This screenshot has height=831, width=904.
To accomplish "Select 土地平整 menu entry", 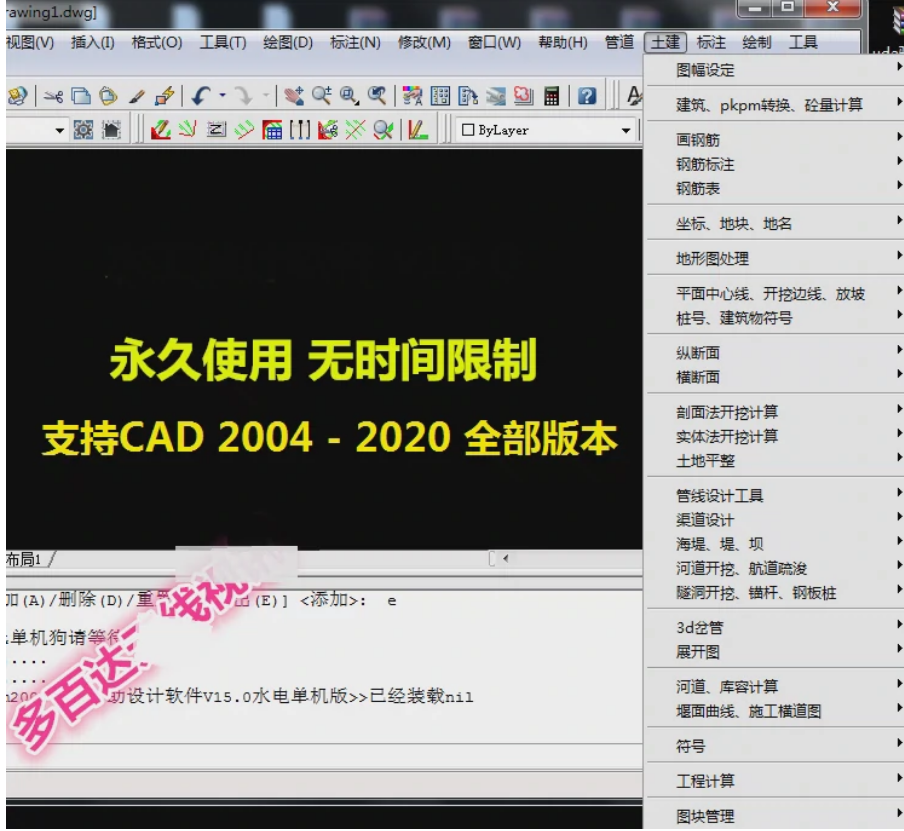I will [x=774, y=461].
